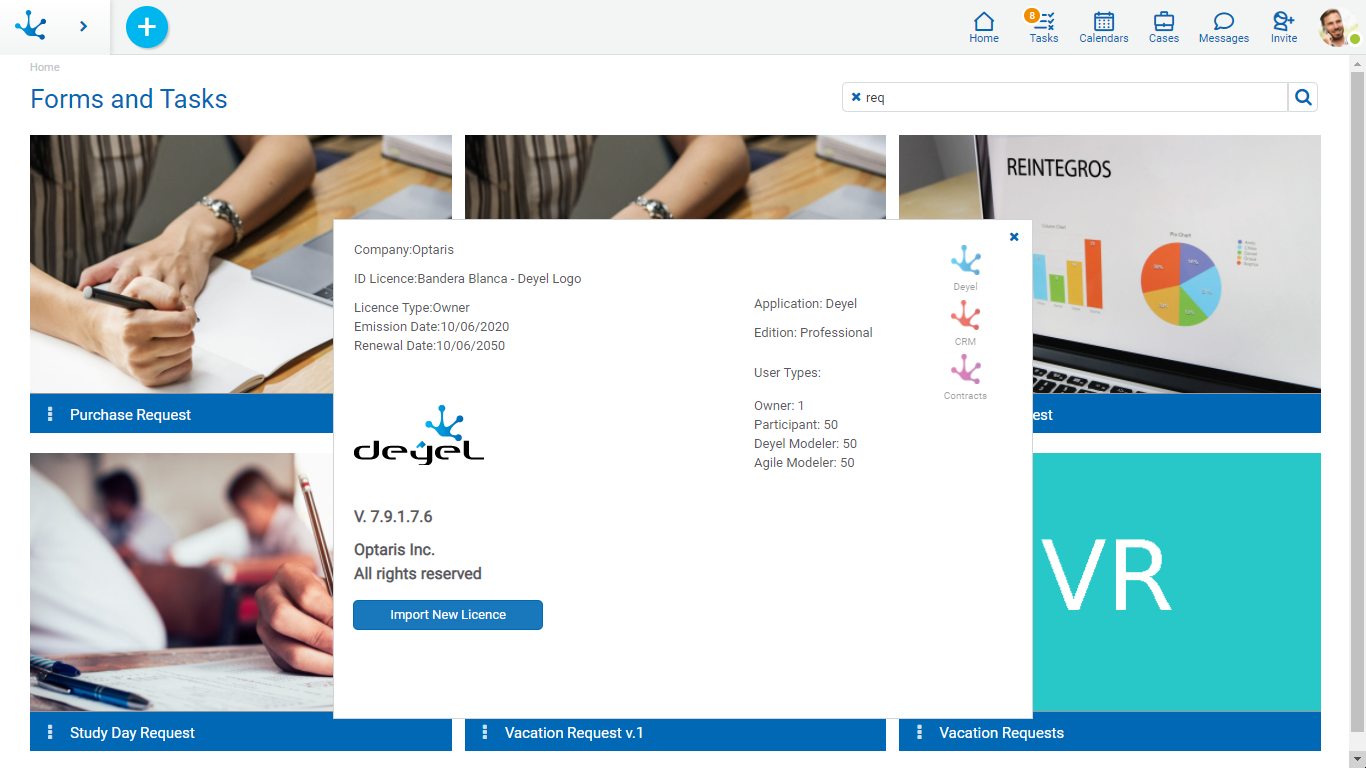The width and height of the screenshot is (1366, 768).
Task: Open the Tasks list icon
Action: click(x=1043, y=27)
